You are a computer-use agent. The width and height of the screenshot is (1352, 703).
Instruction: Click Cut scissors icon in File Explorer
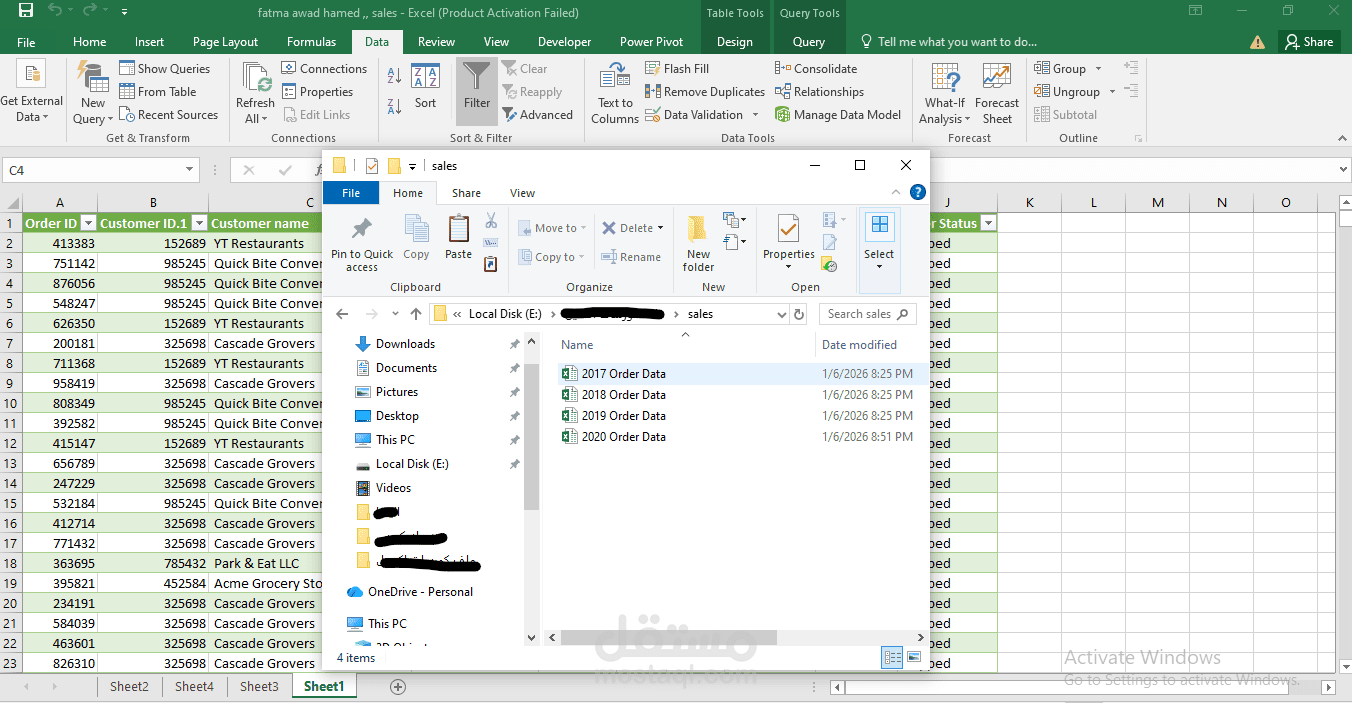tap(491, 220)
